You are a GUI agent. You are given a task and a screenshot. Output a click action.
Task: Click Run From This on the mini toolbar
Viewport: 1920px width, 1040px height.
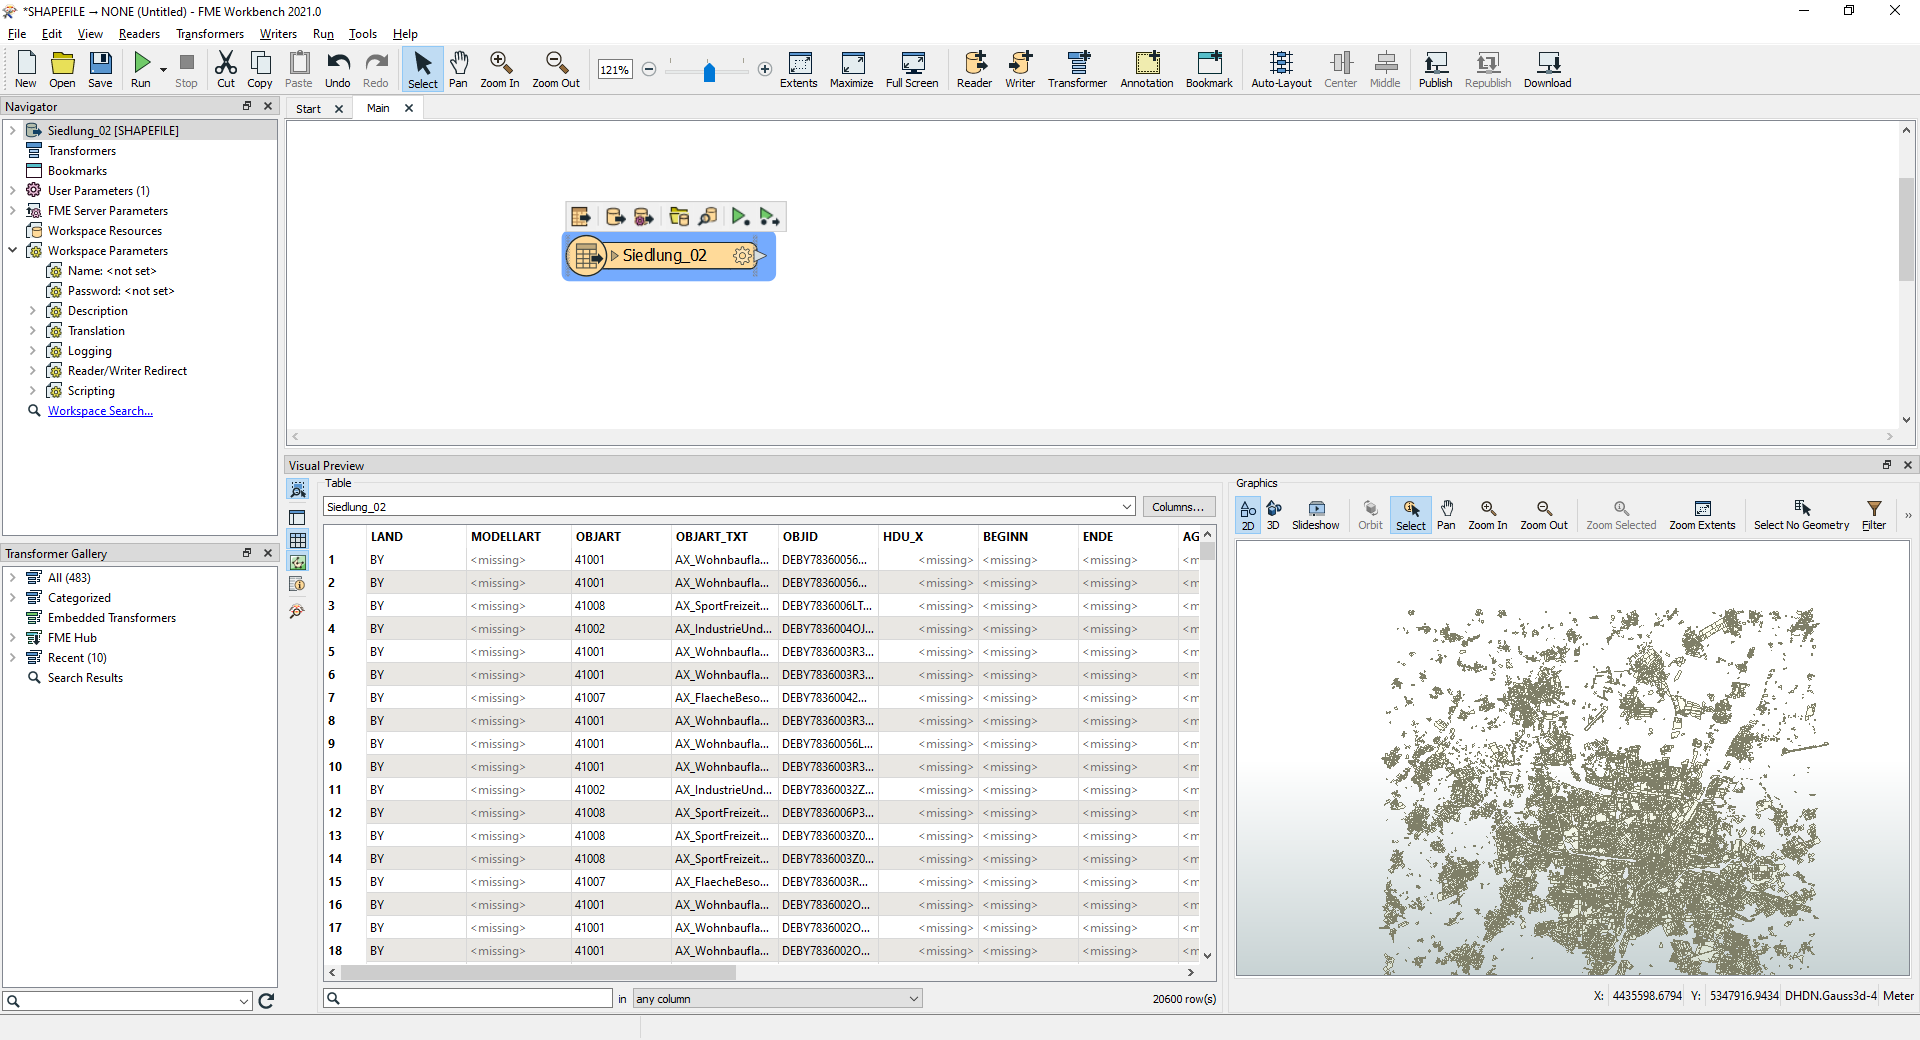768,217
